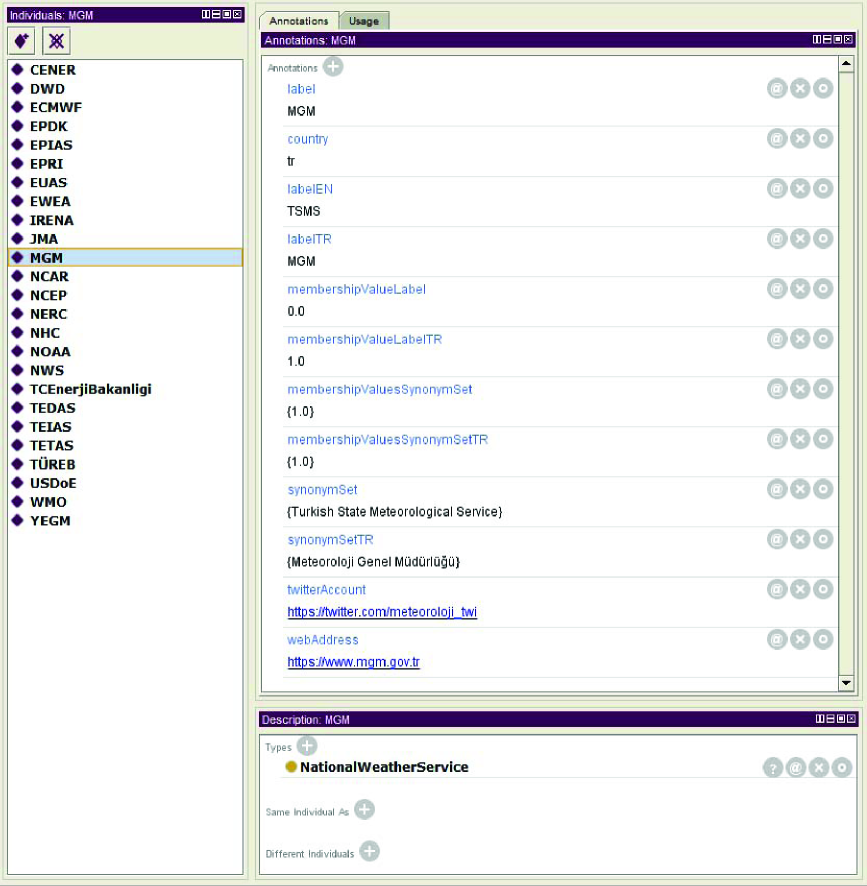Screen dimensions: 867x886
Task: Switch to the Usage tab
Action: tap(363, 21)
